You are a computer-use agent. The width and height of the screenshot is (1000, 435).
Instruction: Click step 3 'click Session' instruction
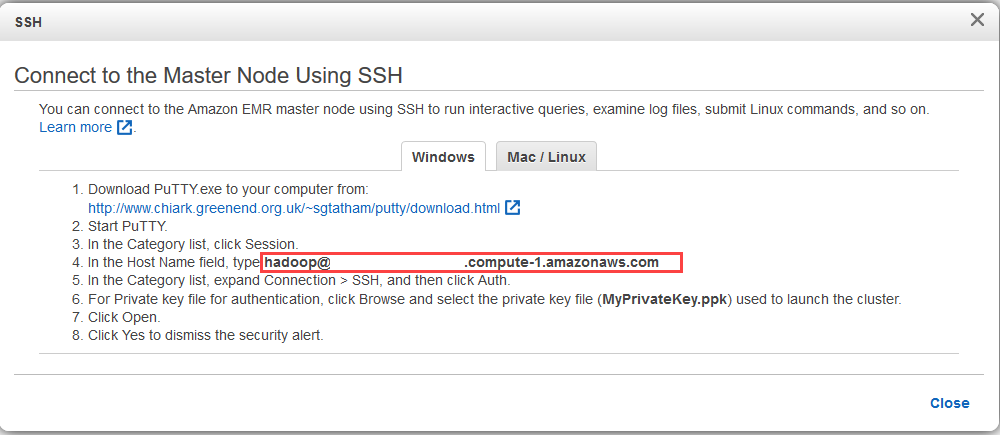pos(193,244)
